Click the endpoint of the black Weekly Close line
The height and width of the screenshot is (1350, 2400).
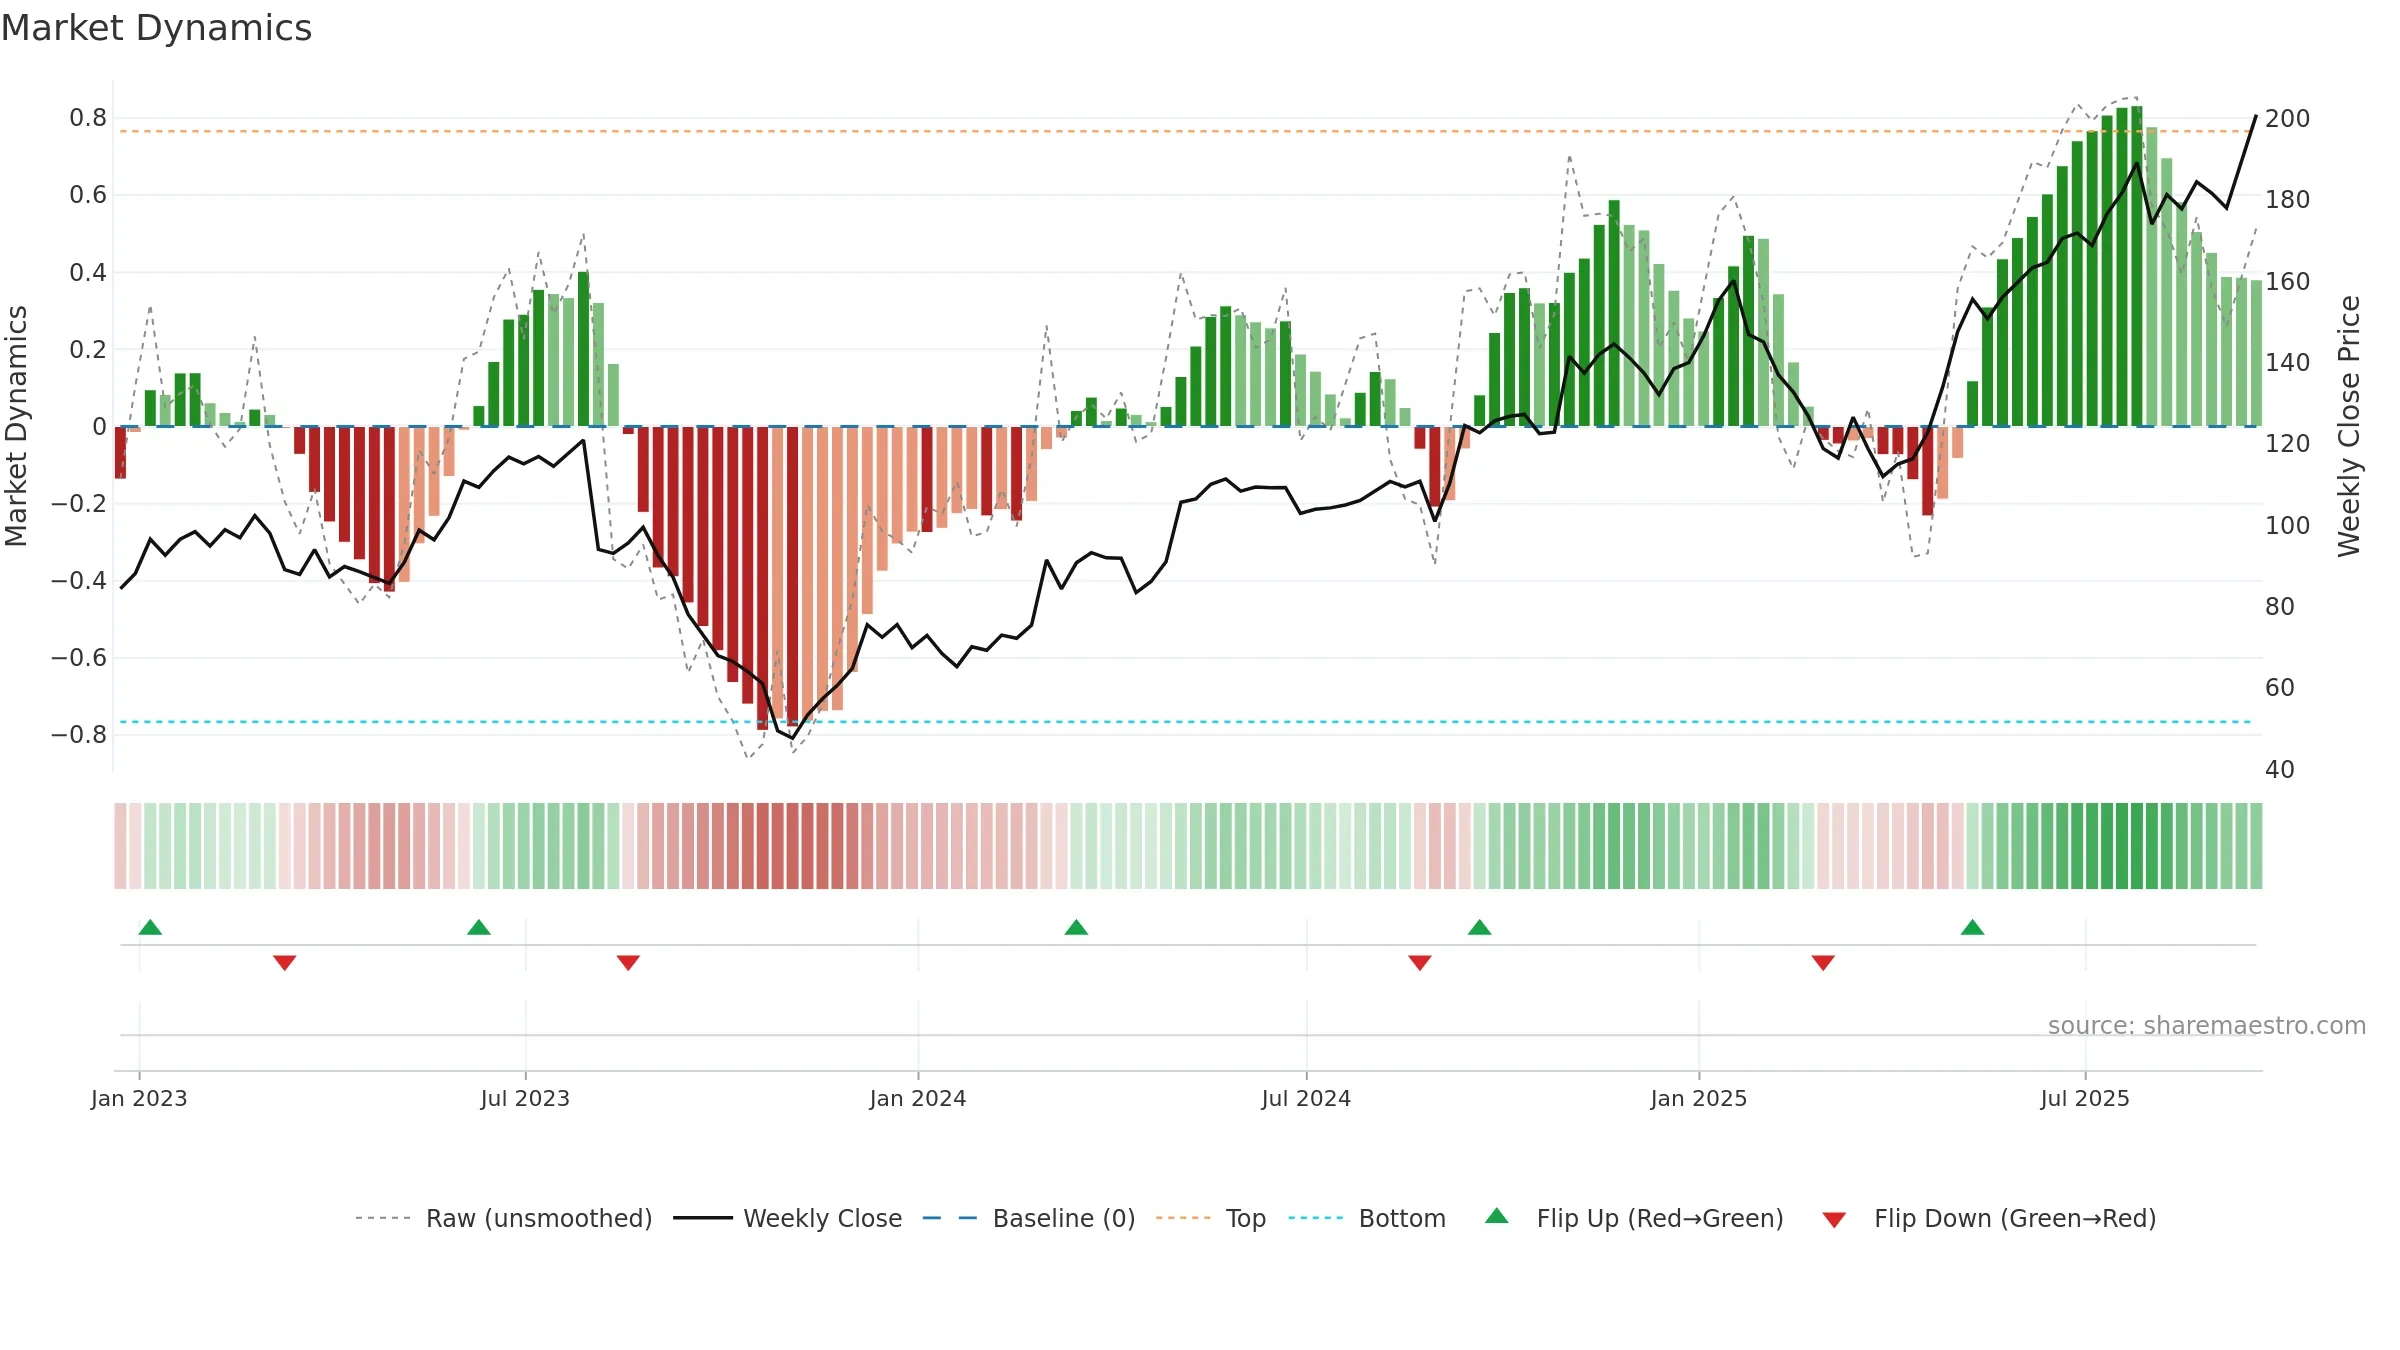pos(2256,116)
